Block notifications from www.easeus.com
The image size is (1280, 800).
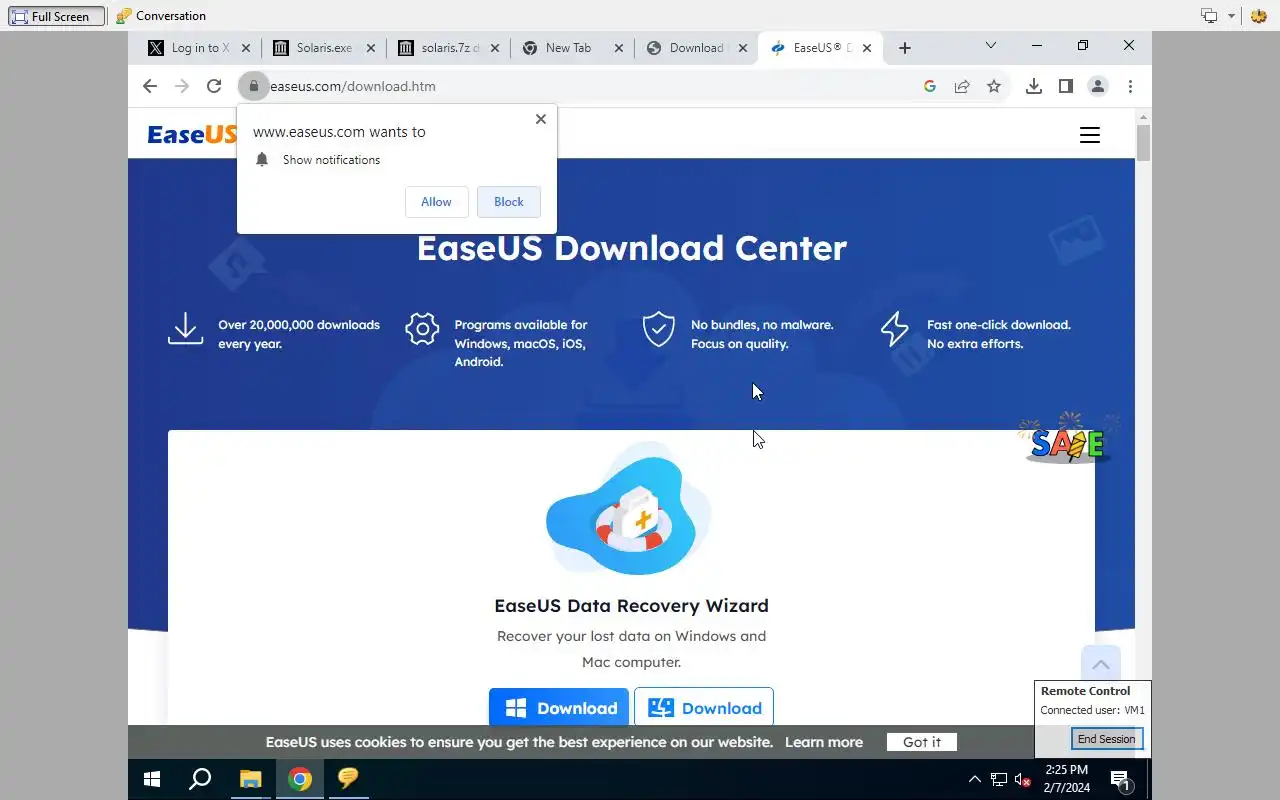tap(509, 202)
